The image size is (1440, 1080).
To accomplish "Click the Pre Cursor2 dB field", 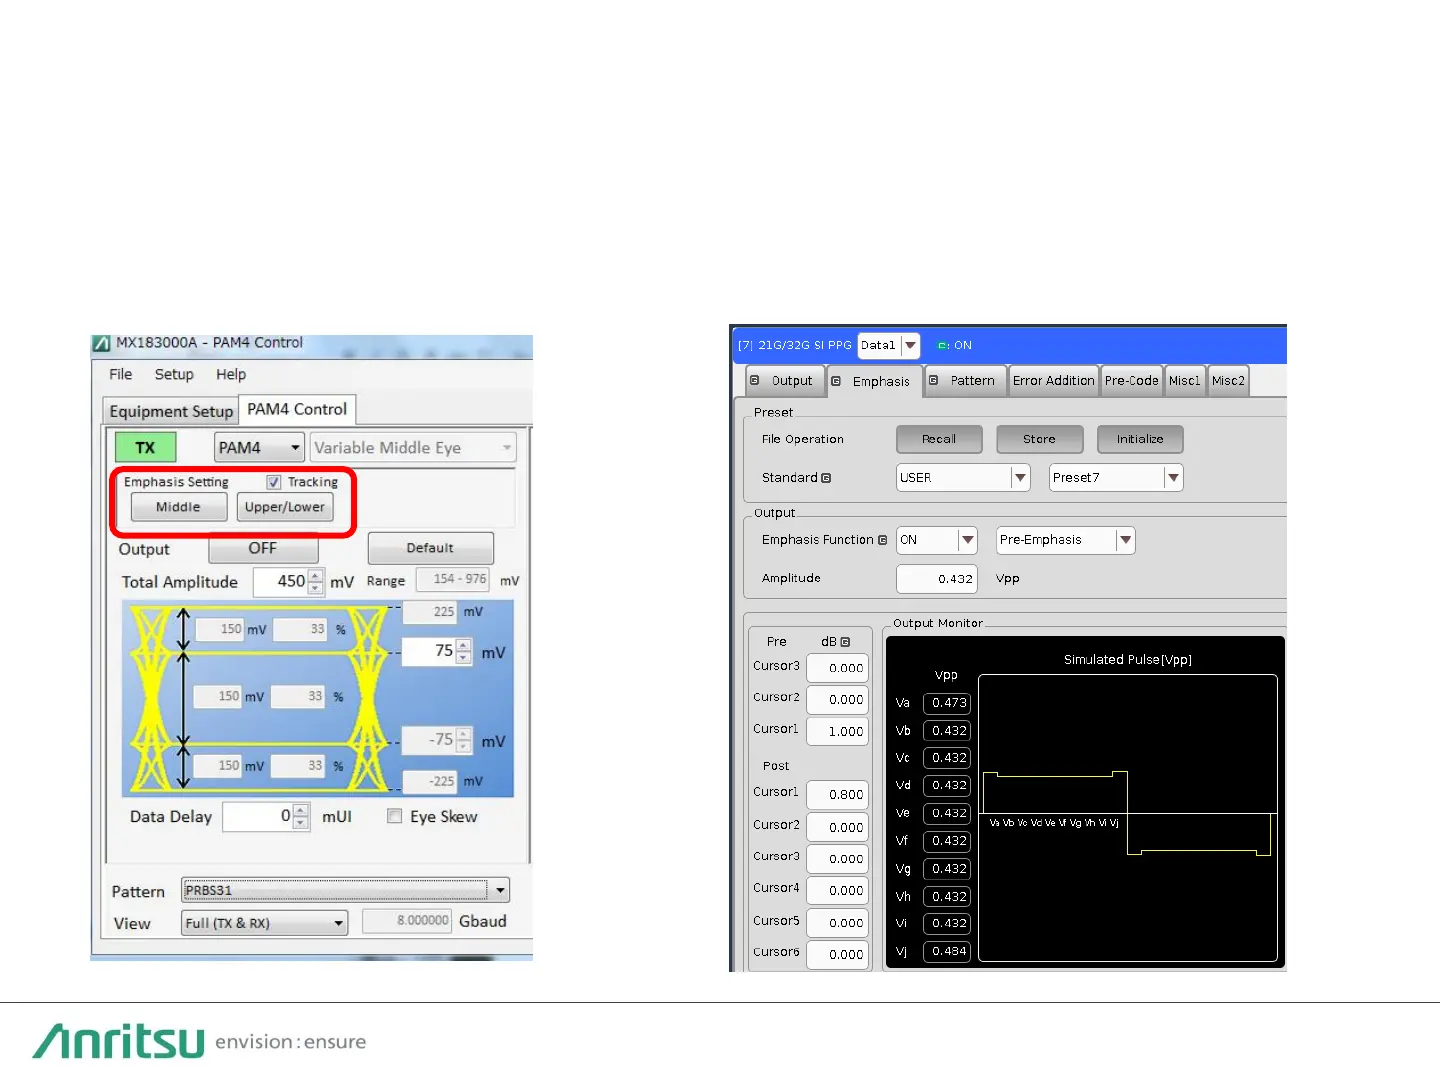I will (838, 700).
